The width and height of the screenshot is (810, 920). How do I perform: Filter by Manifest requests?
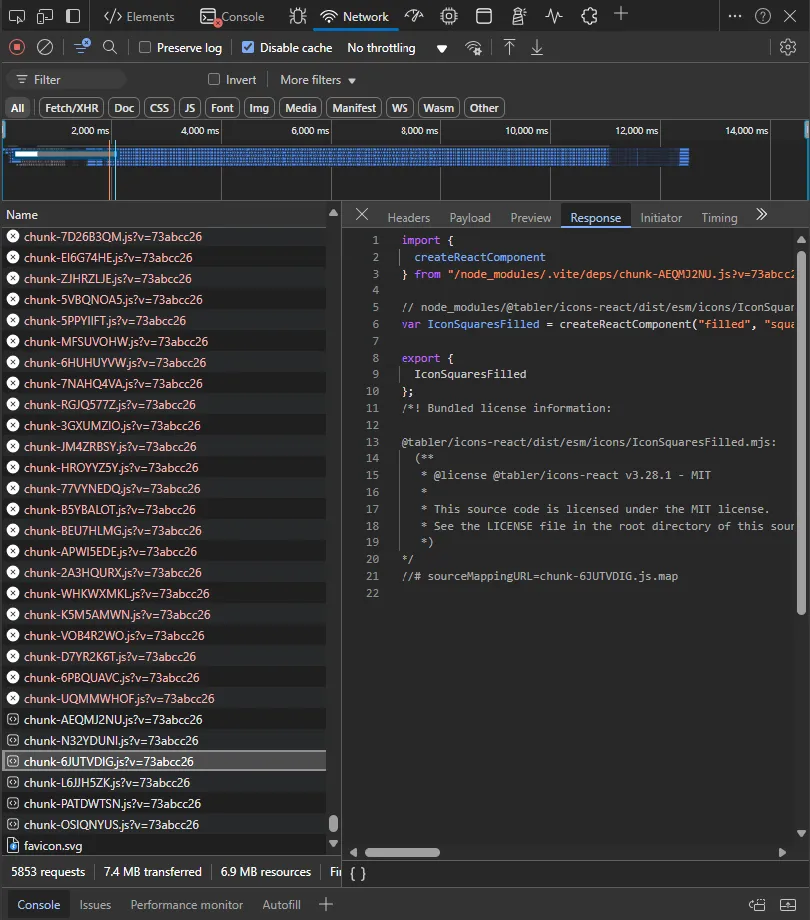[x=354, y=108]
